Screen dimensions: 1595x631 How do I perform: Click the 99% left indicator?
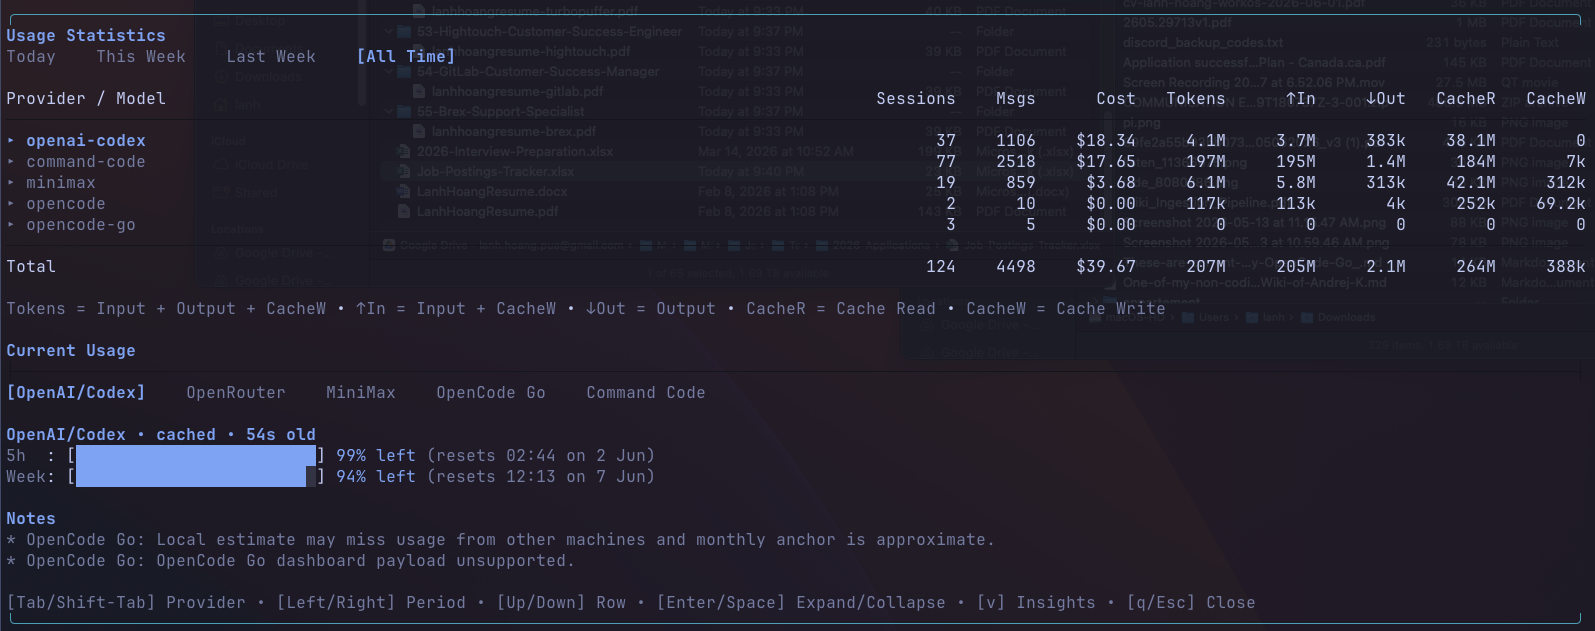[x=376, y=456]
